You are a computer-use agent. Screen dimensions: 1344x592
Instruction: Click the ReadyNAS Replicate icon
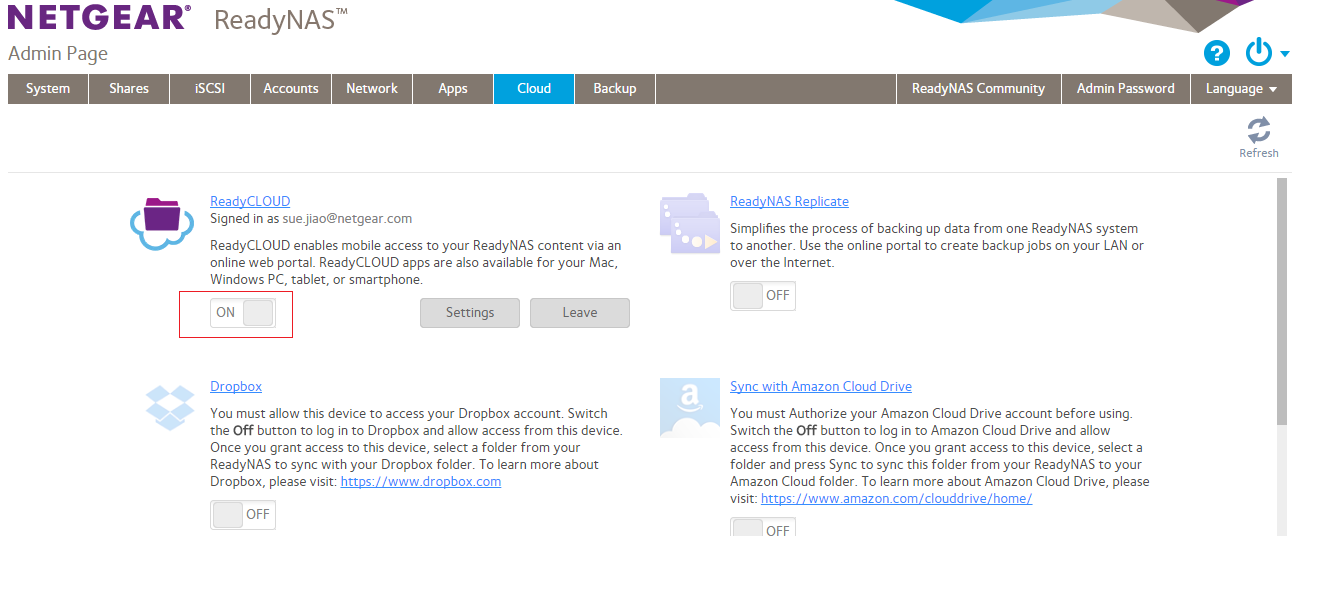[x=690, y=224]
